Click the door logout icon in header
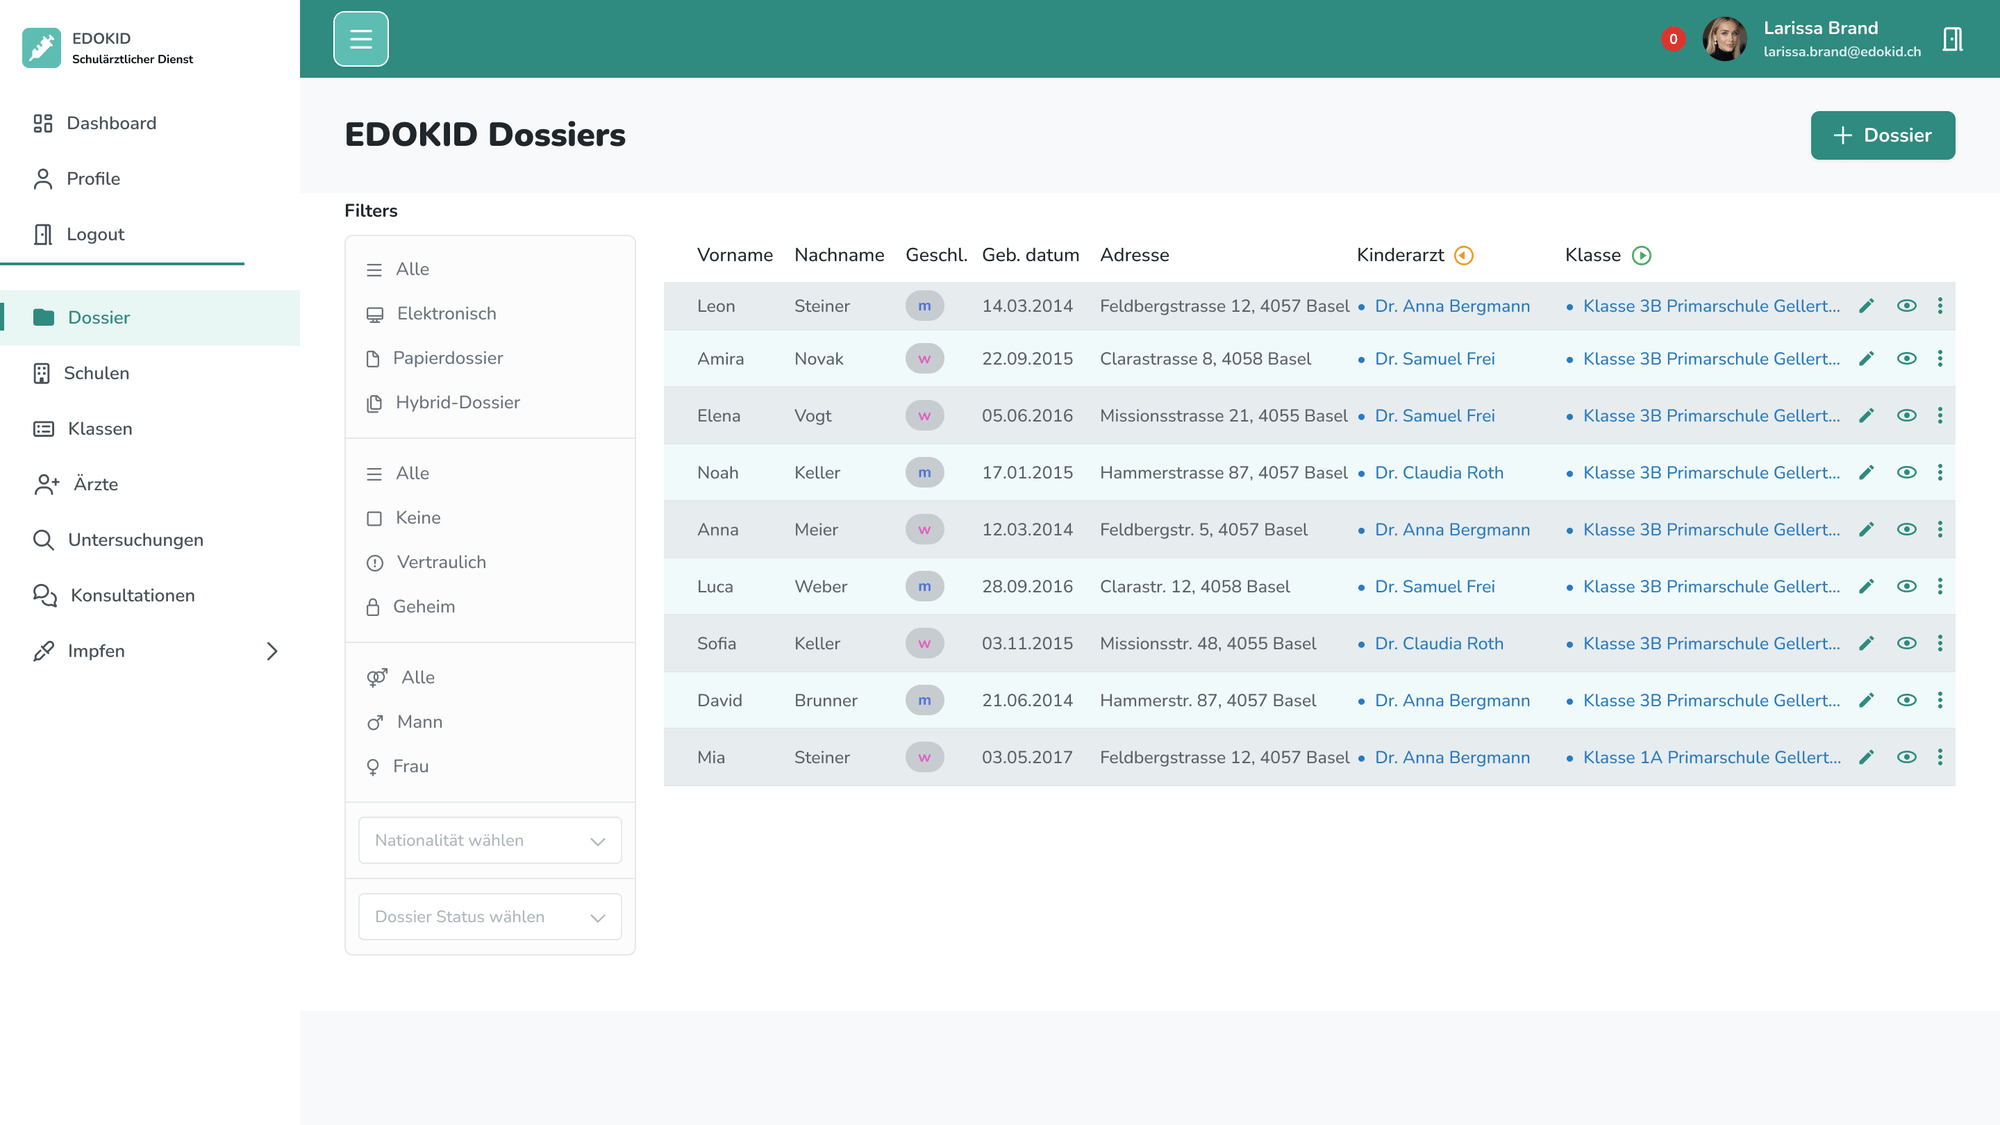 coord(1952,39)
